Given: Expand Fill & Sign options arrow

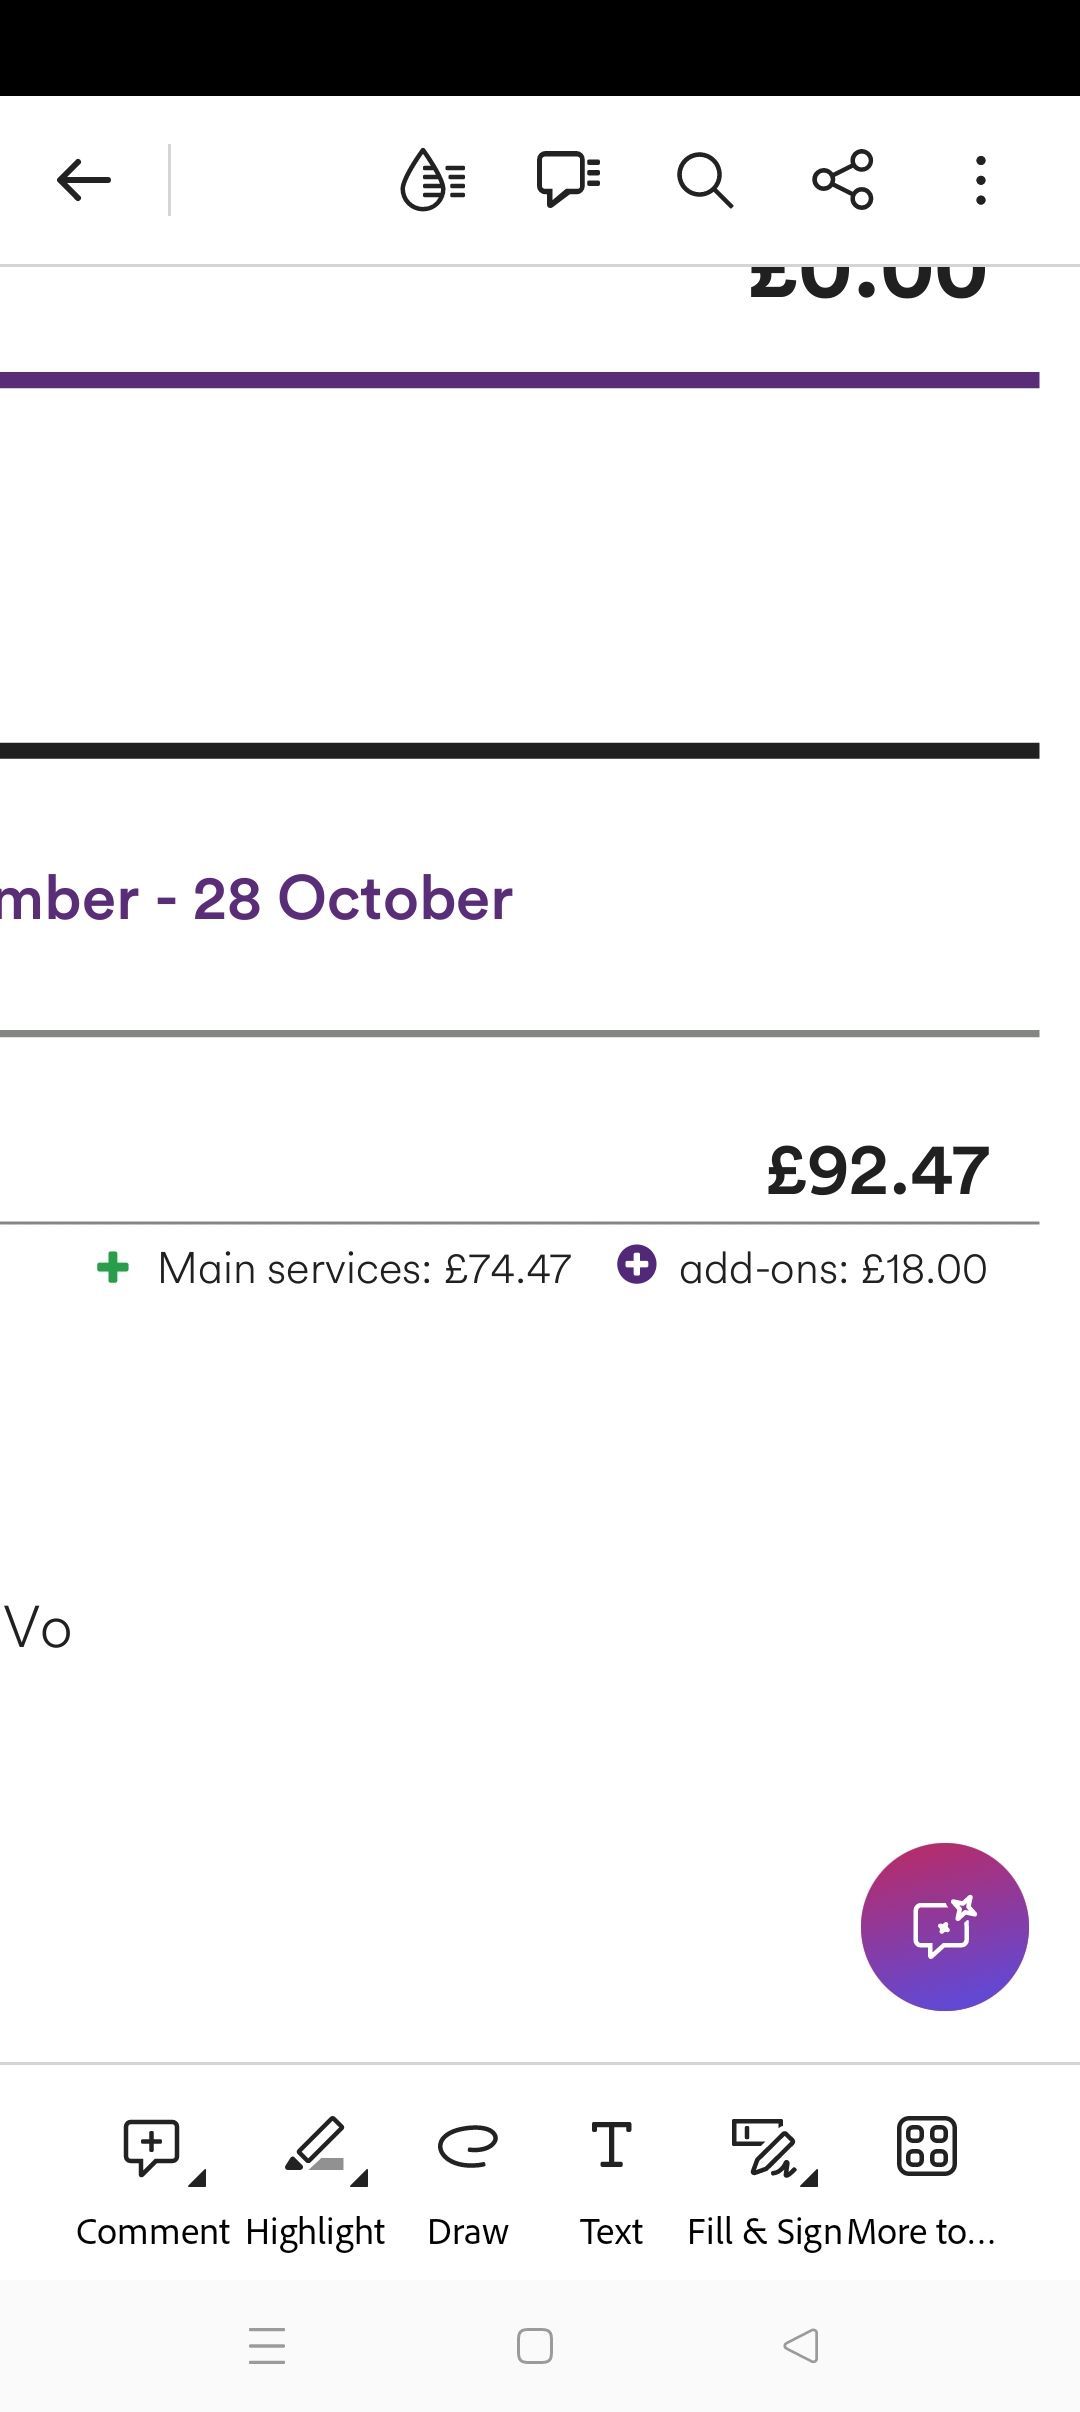Looking at the screenshot, I should (809, 2177).
